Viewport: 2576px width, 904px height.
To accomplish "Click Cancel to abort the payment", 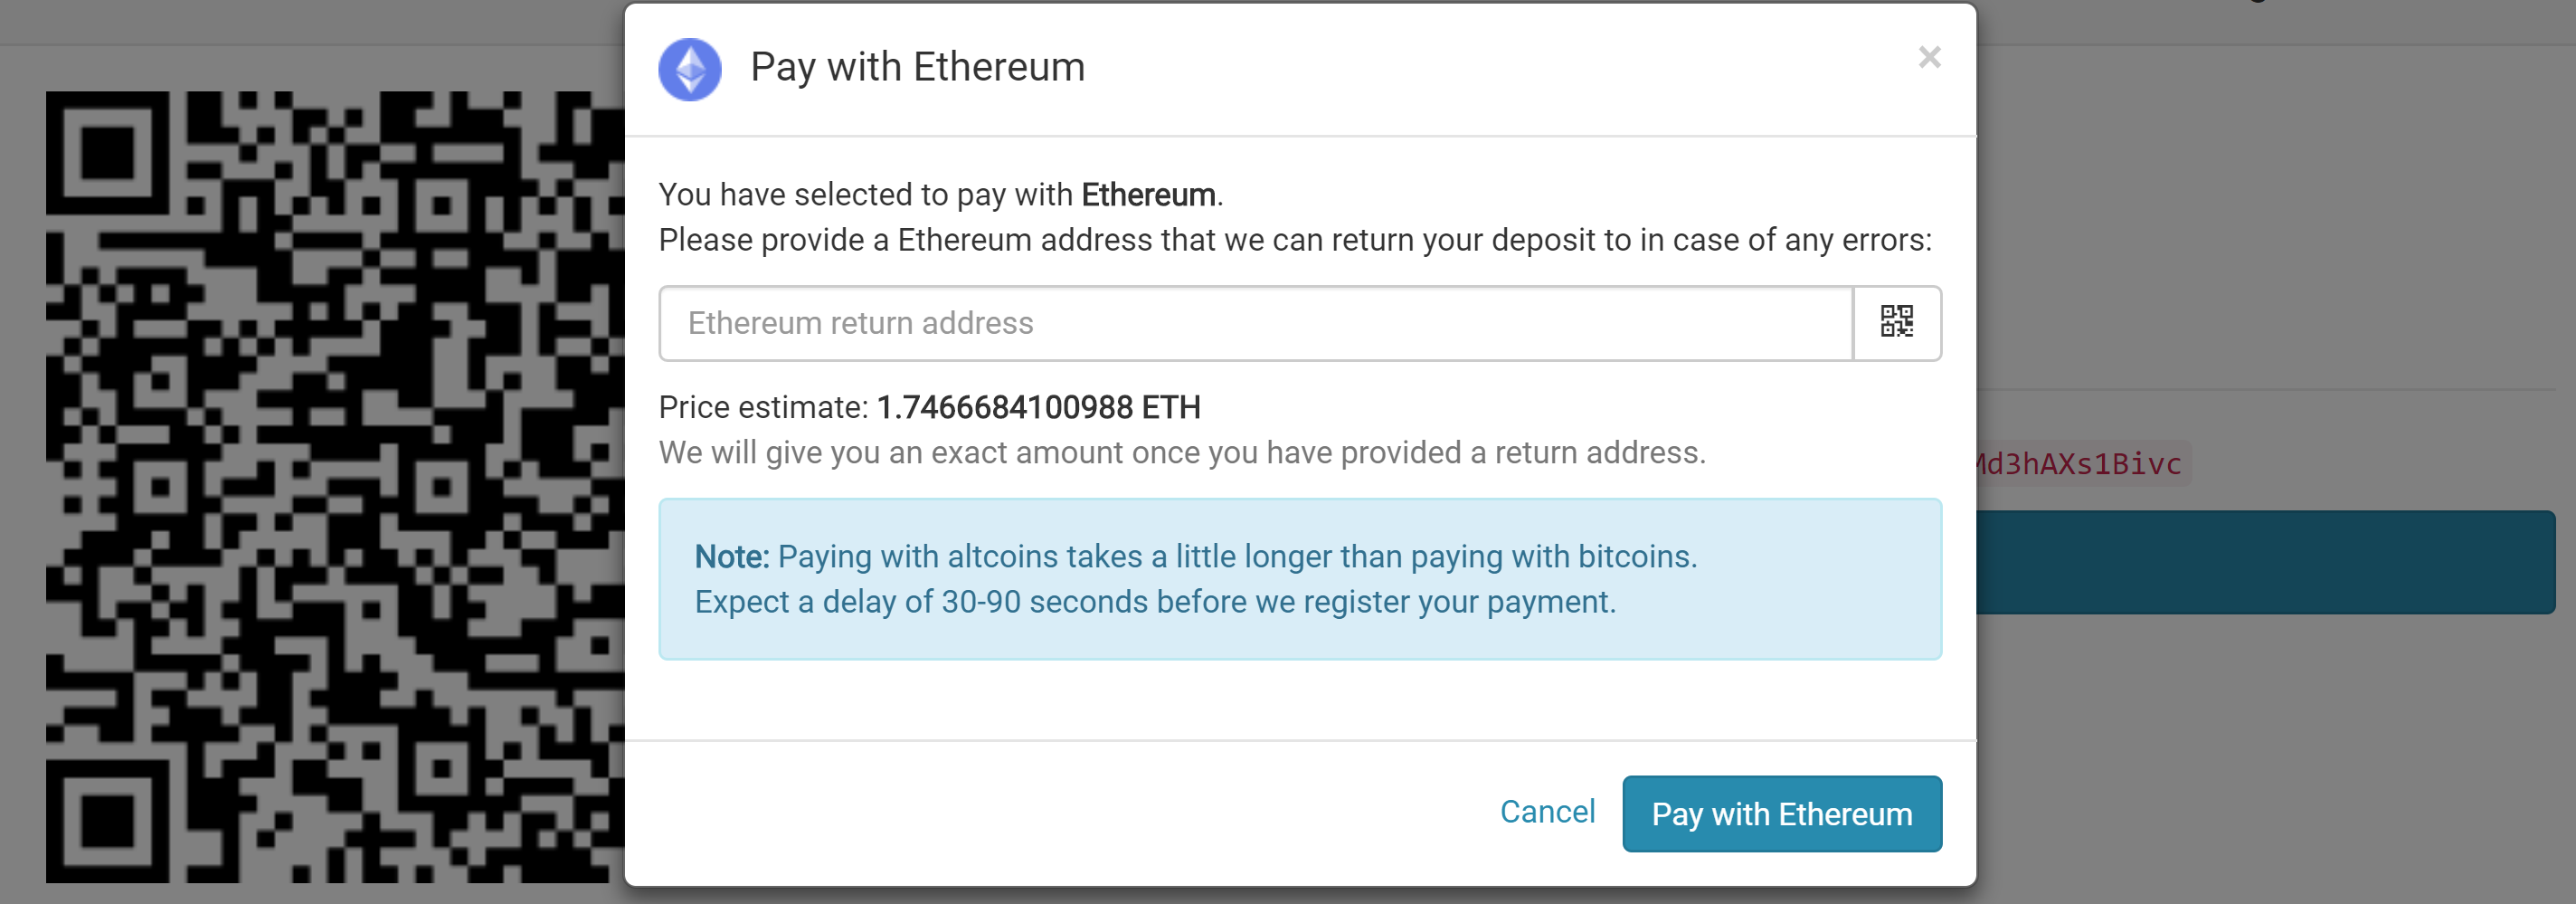I will [x=1546, y=813].
